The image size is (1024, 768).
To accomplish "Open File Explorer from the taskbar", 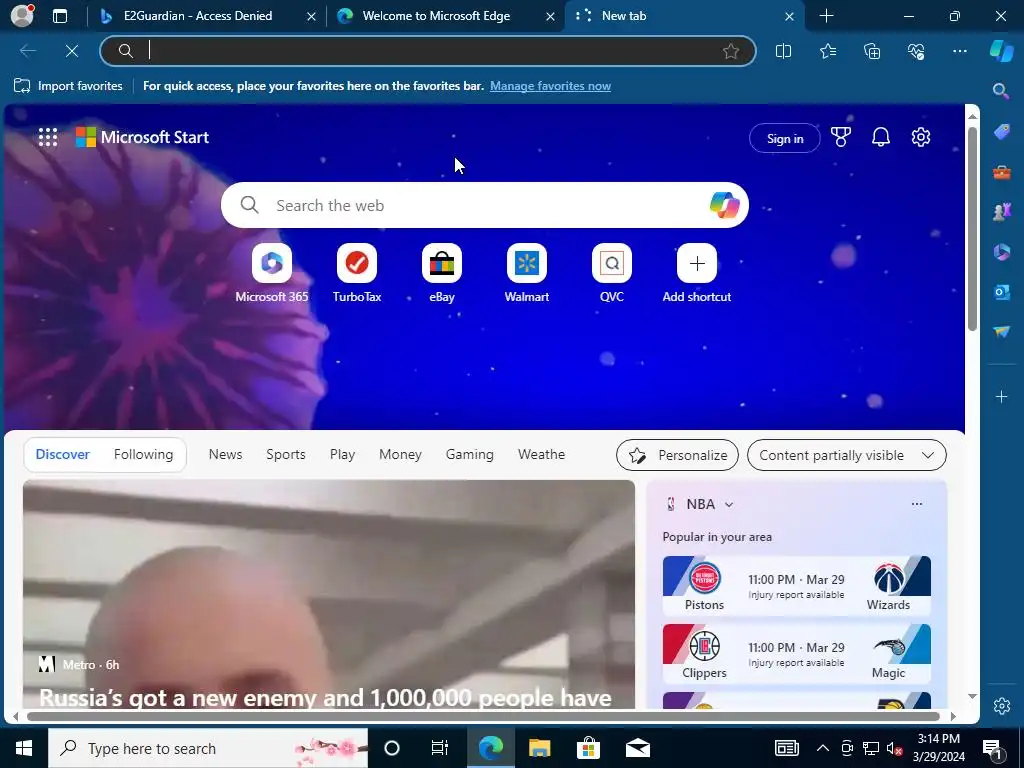I will click(539, 748).
